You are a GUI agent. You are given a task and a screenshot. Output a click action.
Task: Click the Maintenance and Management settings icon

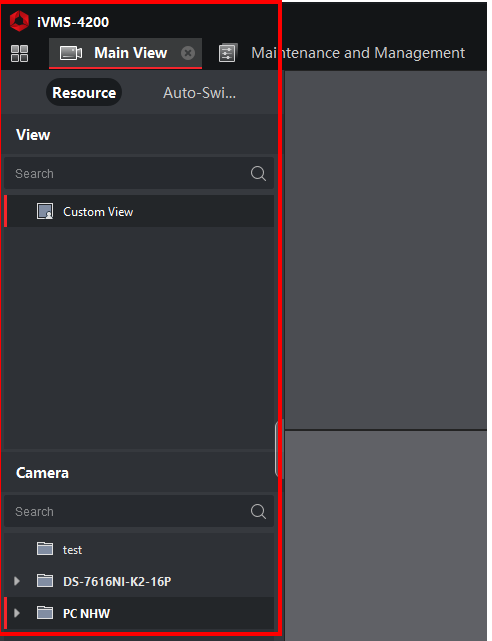[x=228, y=53]
